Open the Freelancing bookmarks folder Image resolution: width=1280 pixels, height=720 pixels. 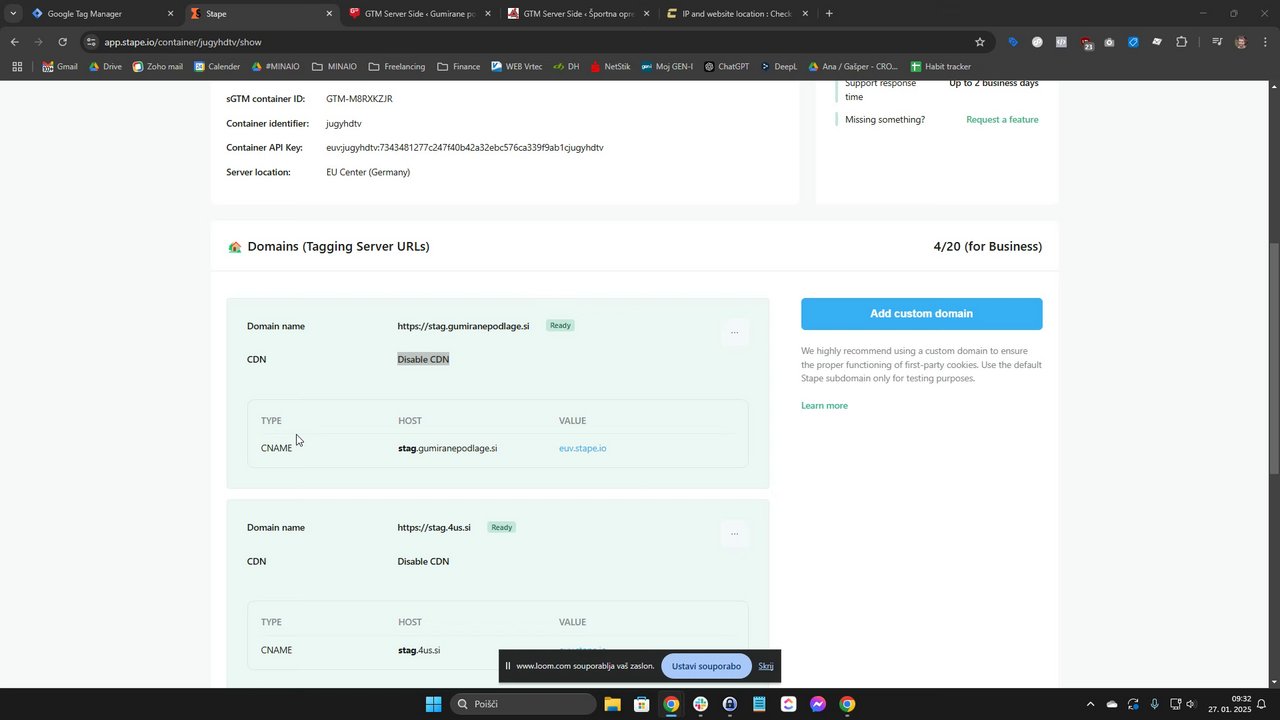coord(397,66)
